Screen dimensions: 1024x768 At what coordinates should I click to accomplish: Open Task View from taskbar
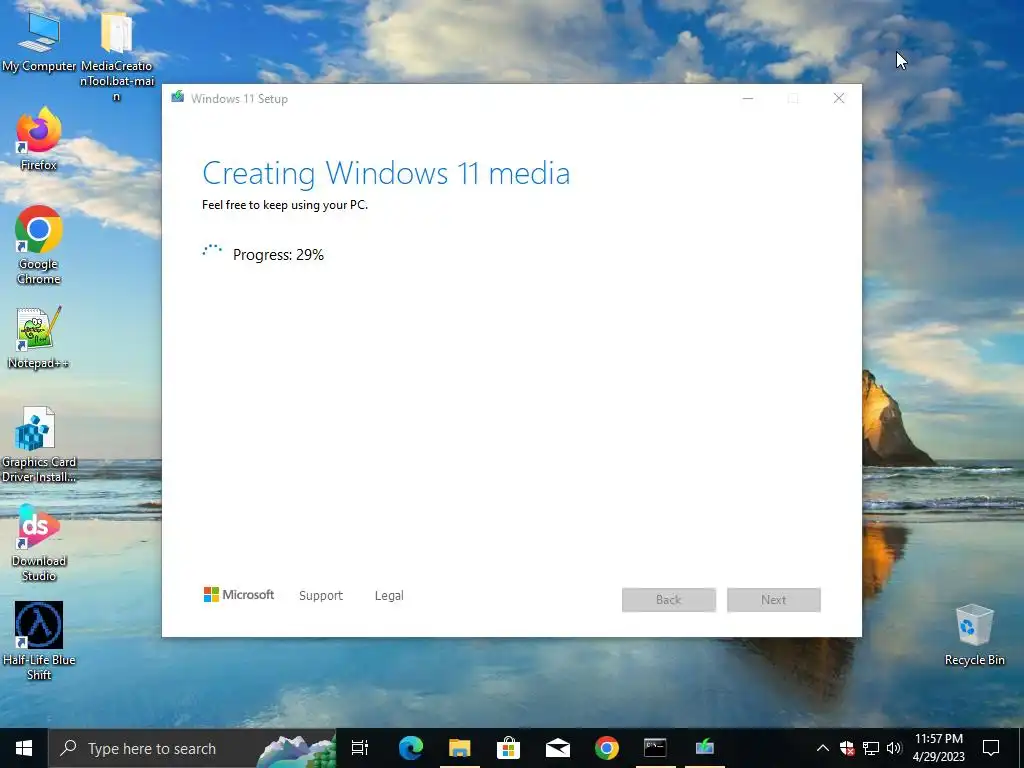coord(360,748)
